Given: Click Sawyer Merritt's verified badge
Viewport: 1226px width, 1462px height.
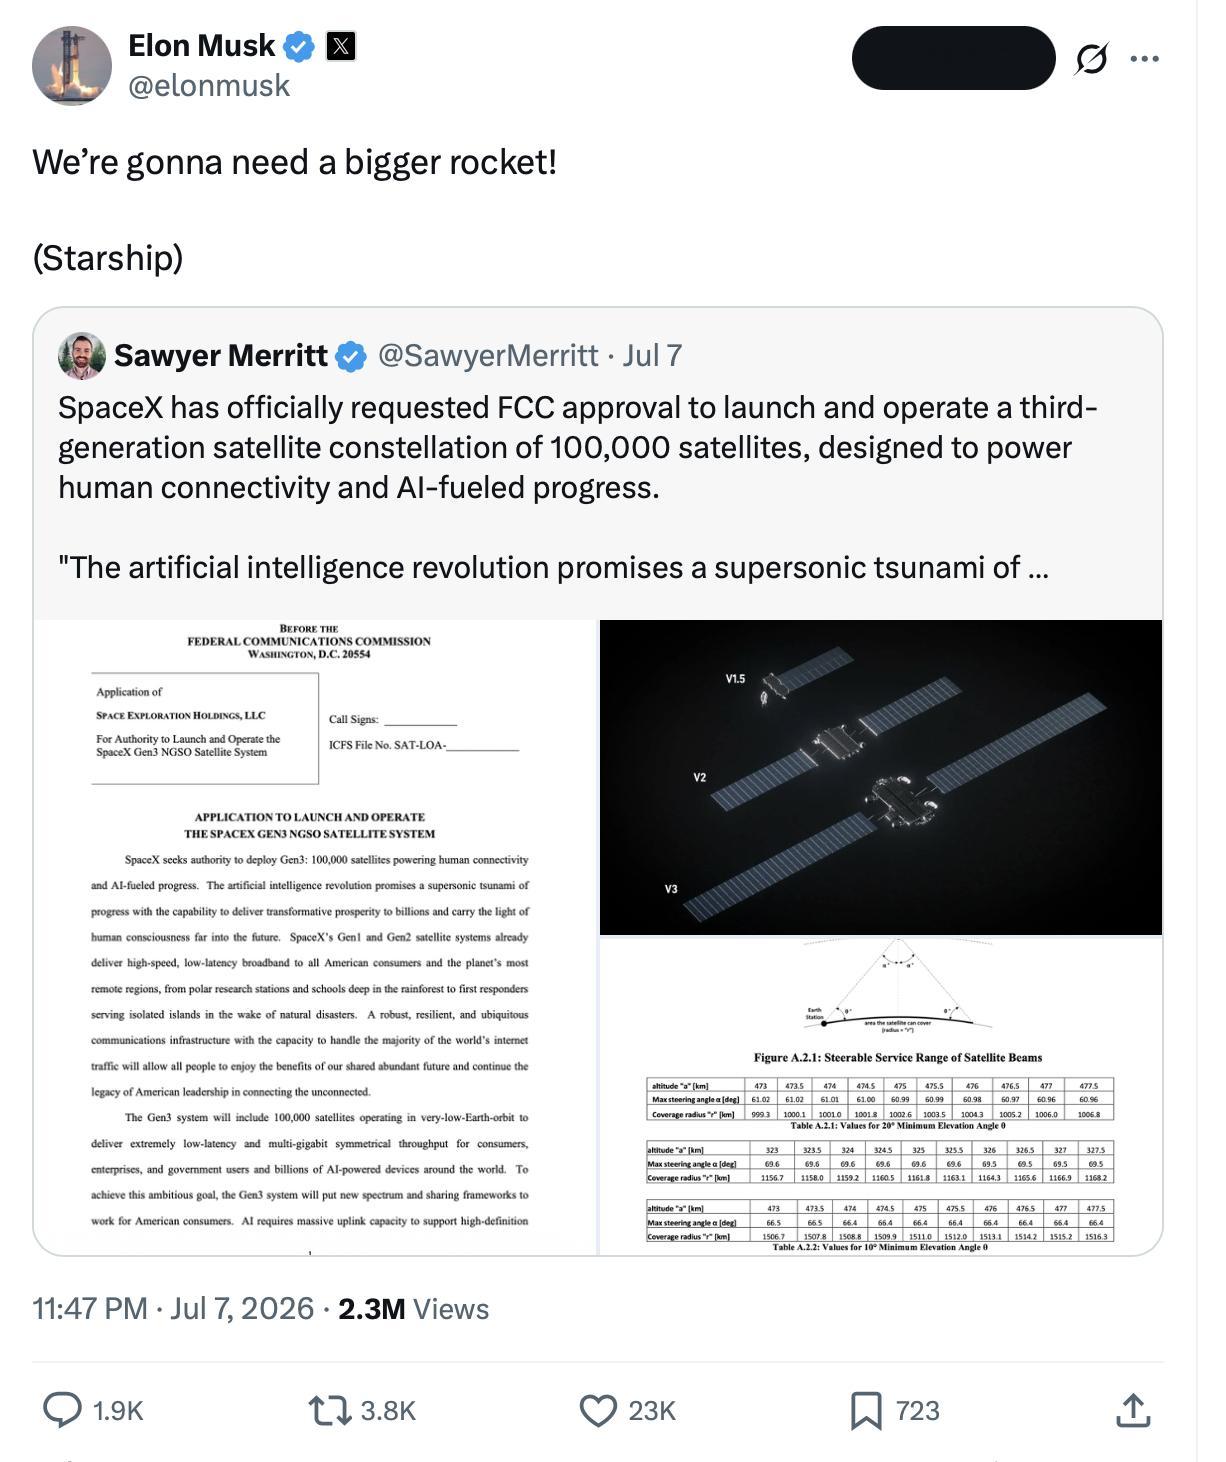Looking at the screenshot, I should click(x=351, y=356).
